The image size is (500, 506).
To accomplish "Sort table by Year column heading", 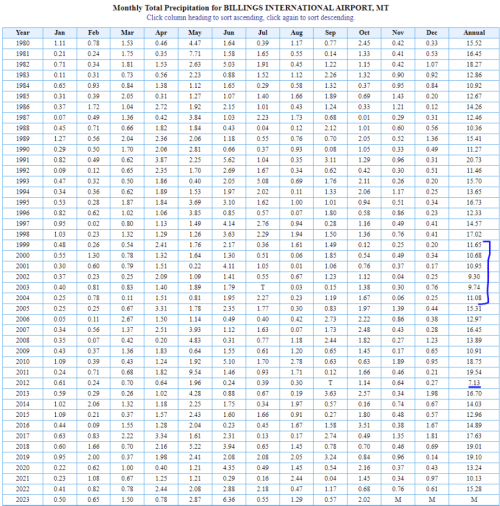I will [23, 33].
